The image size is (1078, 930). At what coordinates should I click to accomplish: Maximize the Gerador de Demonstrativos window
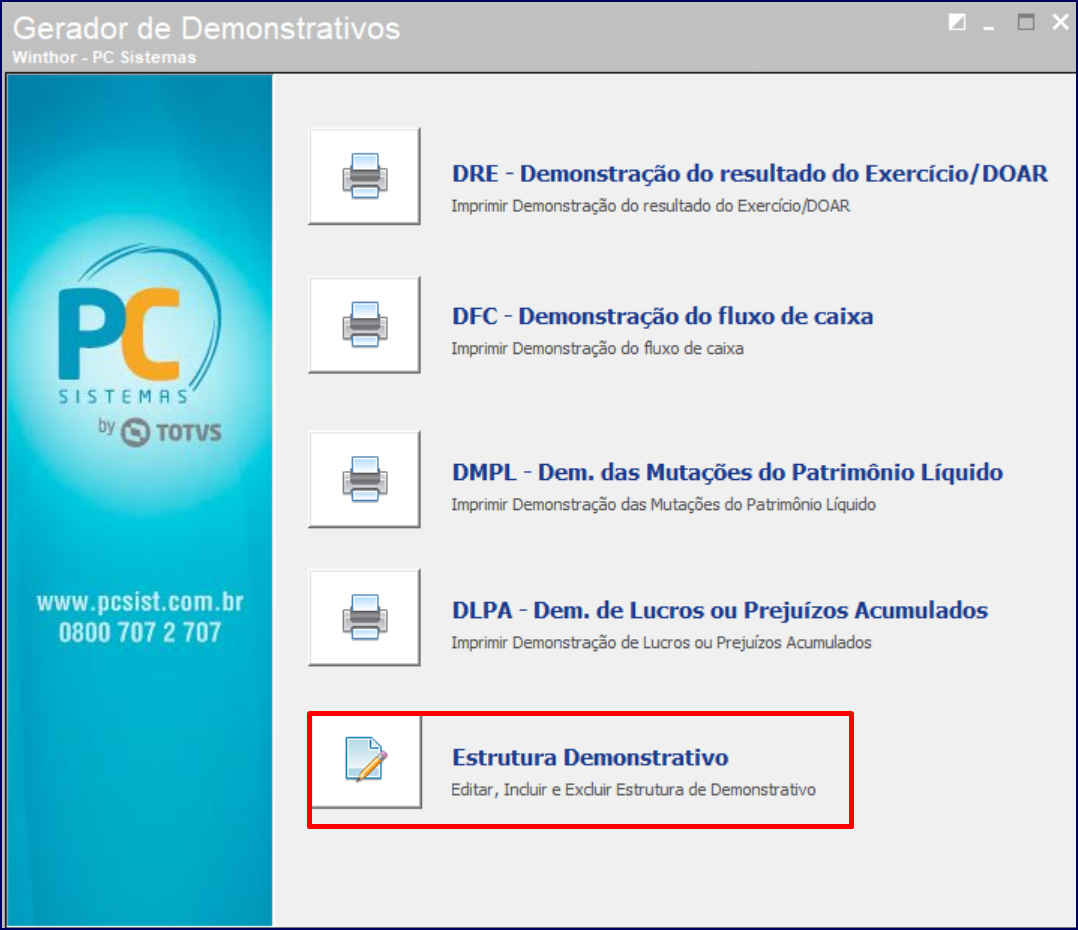[1026, 22]
